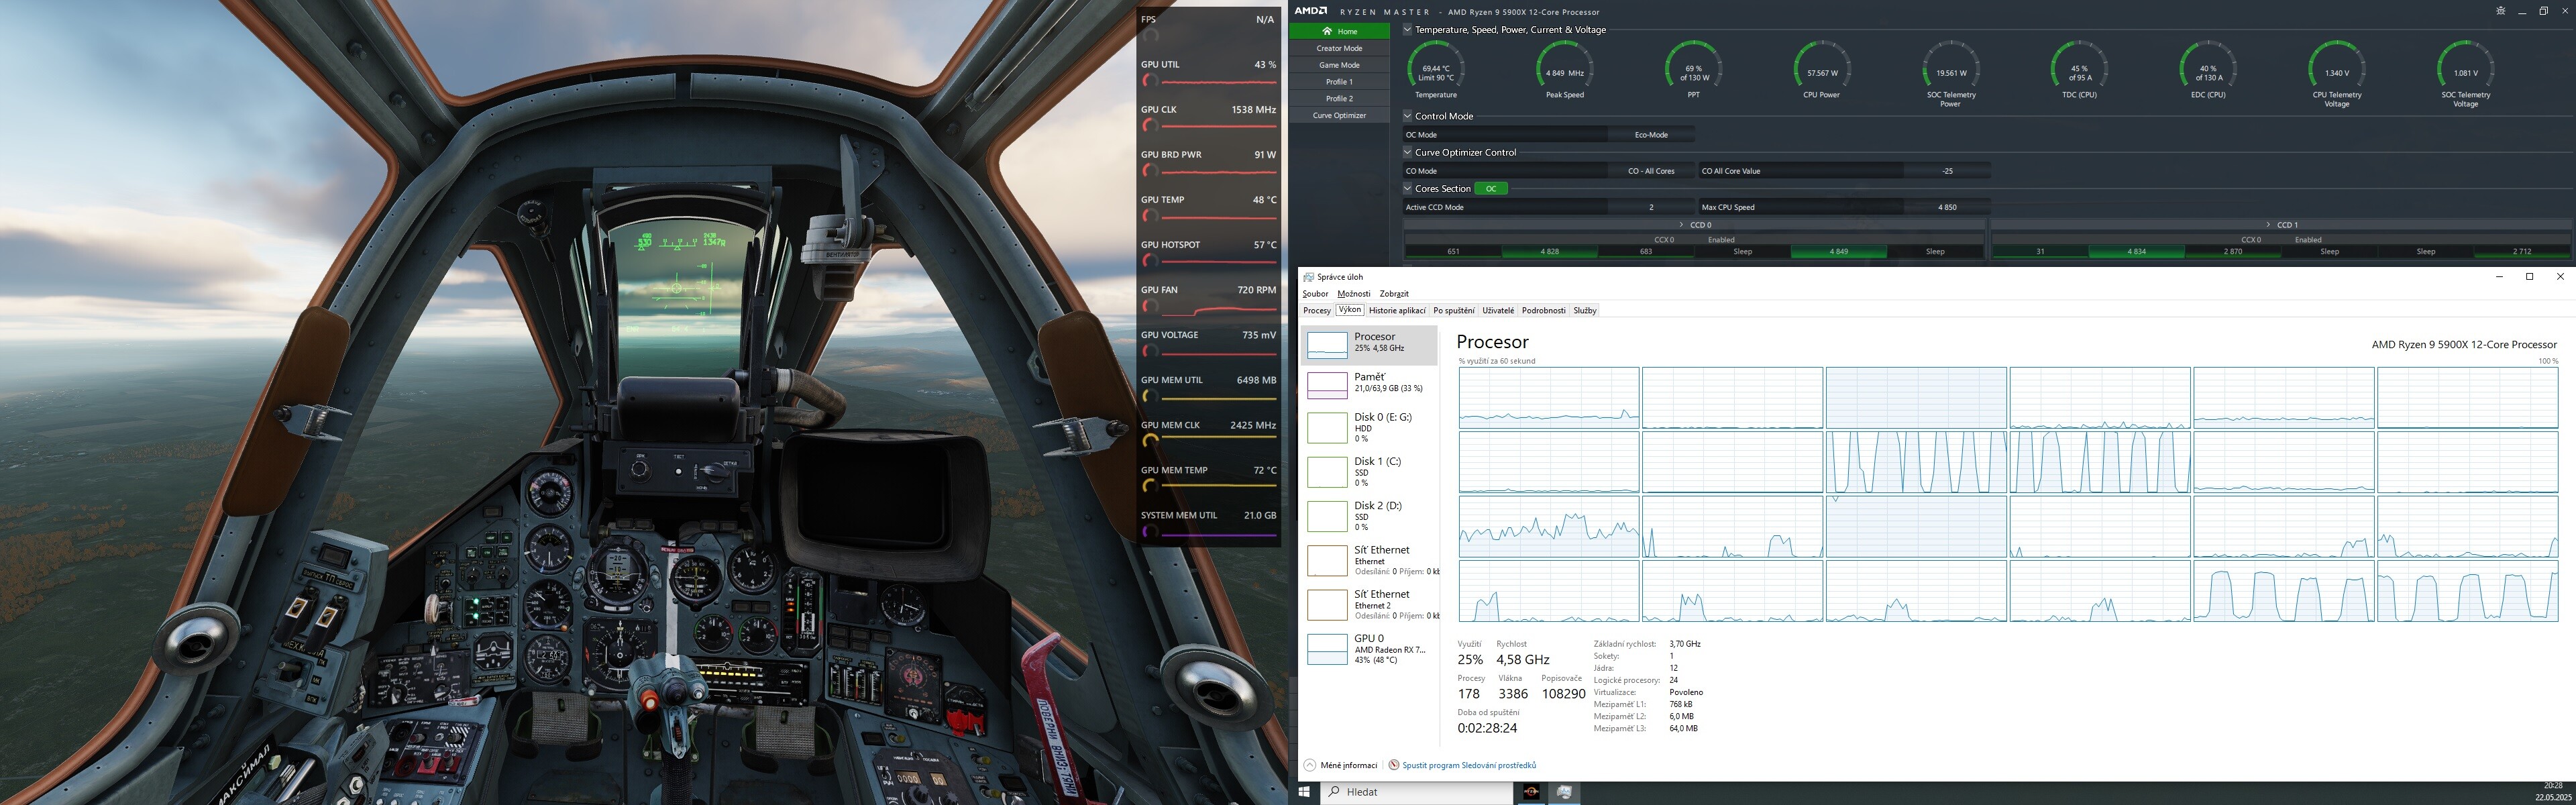Click CCD 1 core cell reading 2 712
Screen dimensions: 2576x805
2521,252
